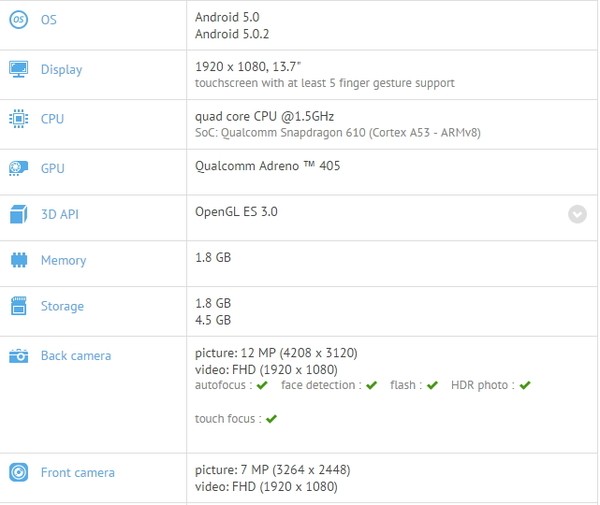Click the Back camera label
The image size is (600, 505).
[76, 356]
